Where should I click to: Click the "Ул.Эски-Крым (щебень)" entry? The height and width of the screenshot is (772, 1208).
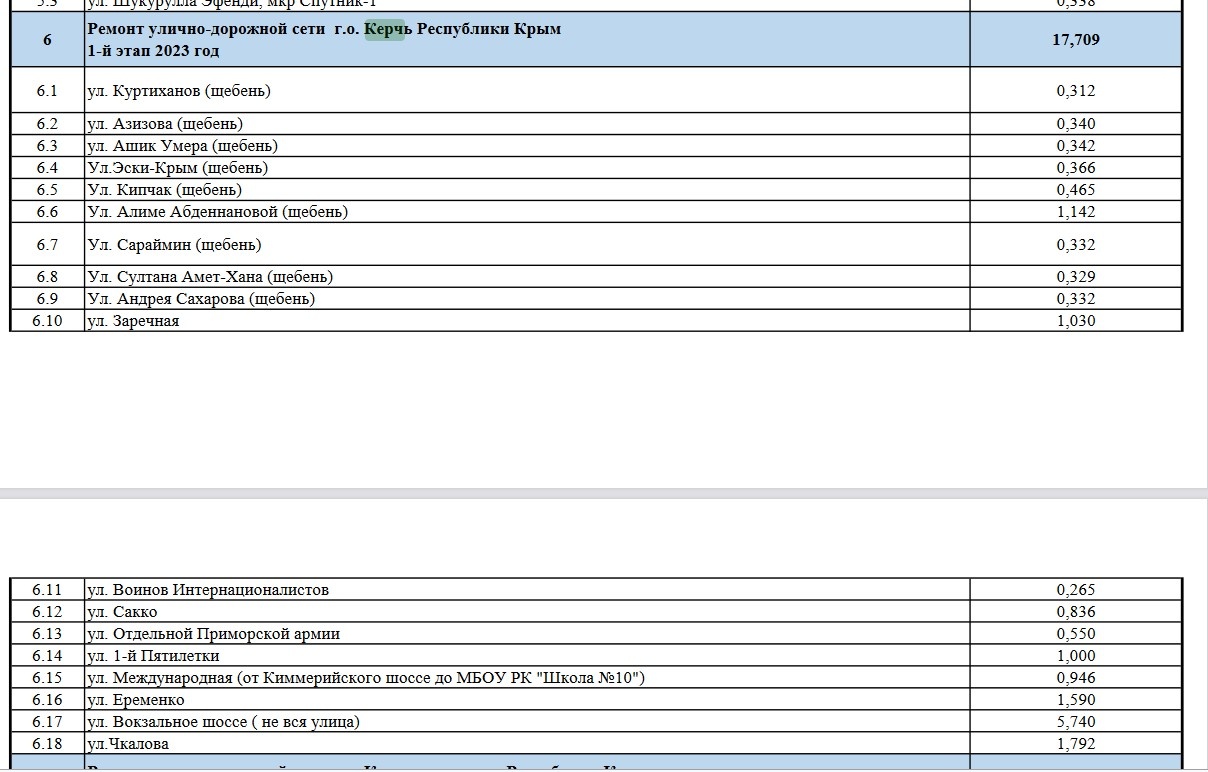pos(178,168)
